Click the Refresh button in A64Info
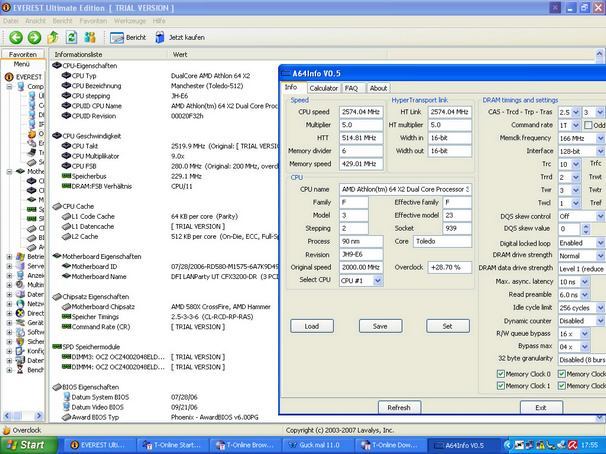606x454 pixels. (398, 407)
